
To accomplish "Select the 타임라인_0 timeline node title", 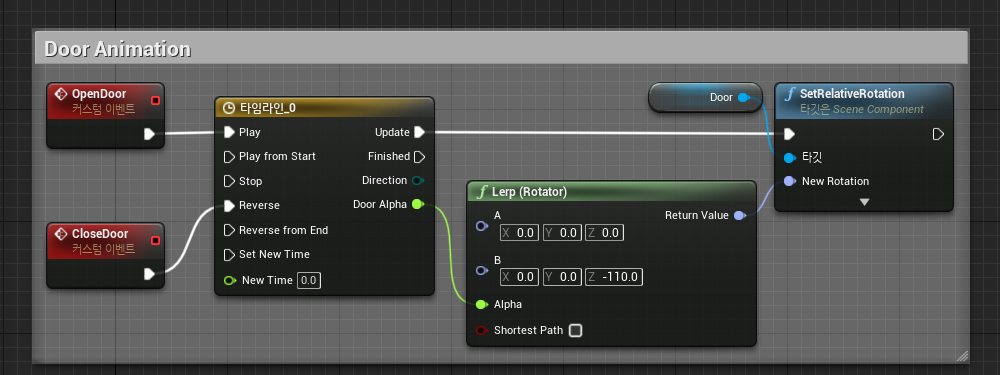I will pos(267,108).
